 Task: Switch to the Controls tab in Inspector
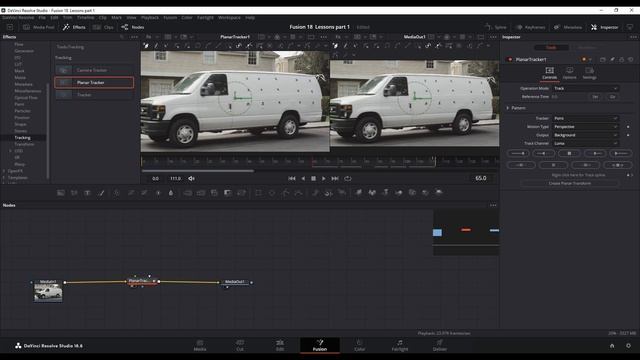tap(549, 73)
